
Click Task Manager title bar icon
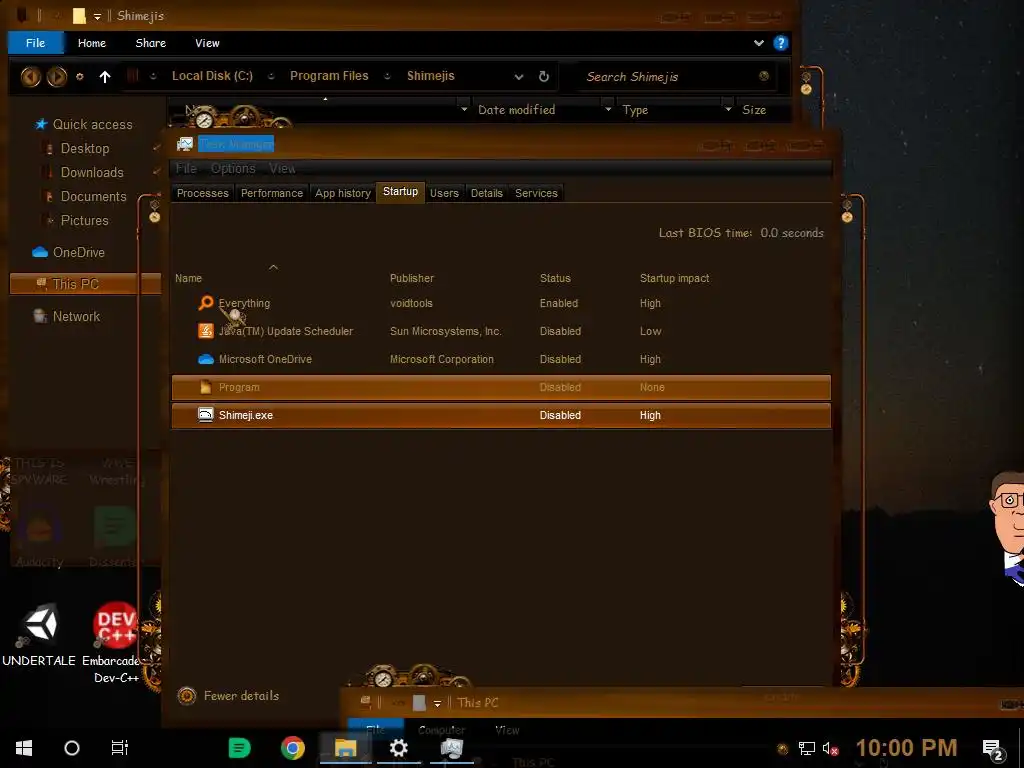click(185, 144)
